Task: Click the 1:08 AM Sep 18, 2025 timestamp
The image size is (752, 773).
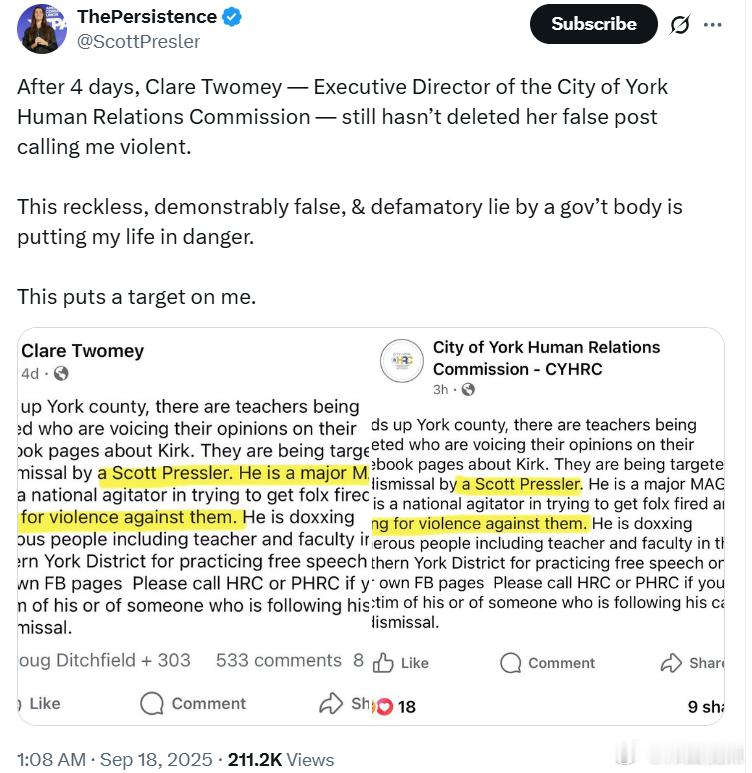Action: coord(115,760)
